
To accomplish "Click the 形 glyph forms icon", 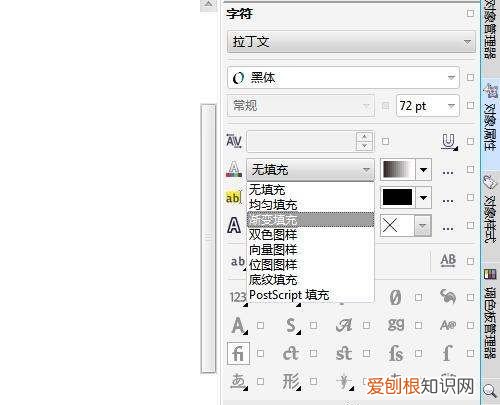I will tap(291, 381).
